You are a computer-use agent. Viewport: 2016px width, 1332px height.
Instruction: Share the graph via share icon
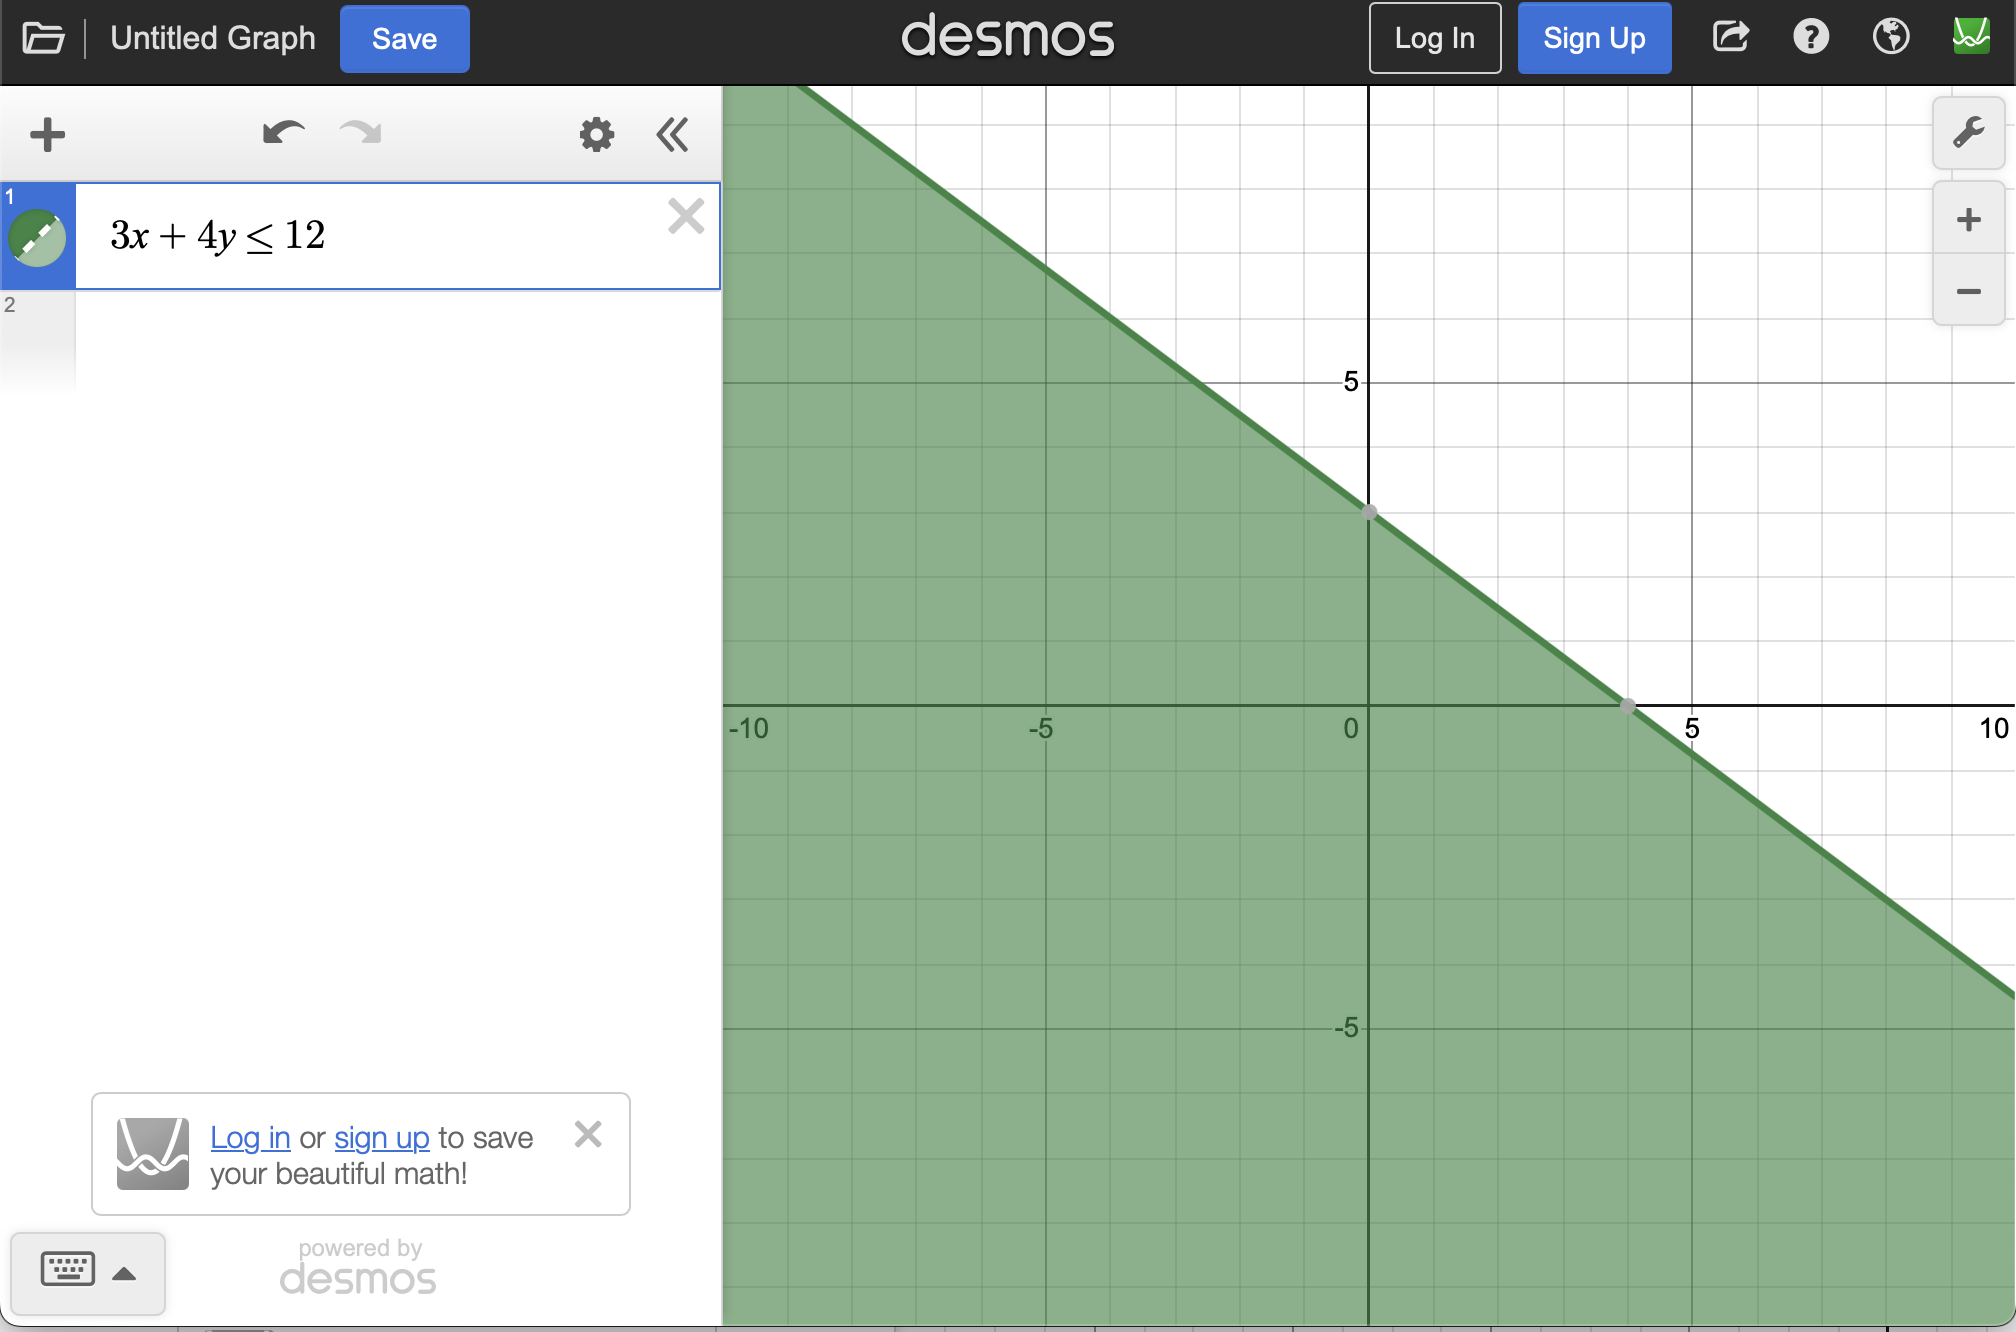[x=1730, y=37]
